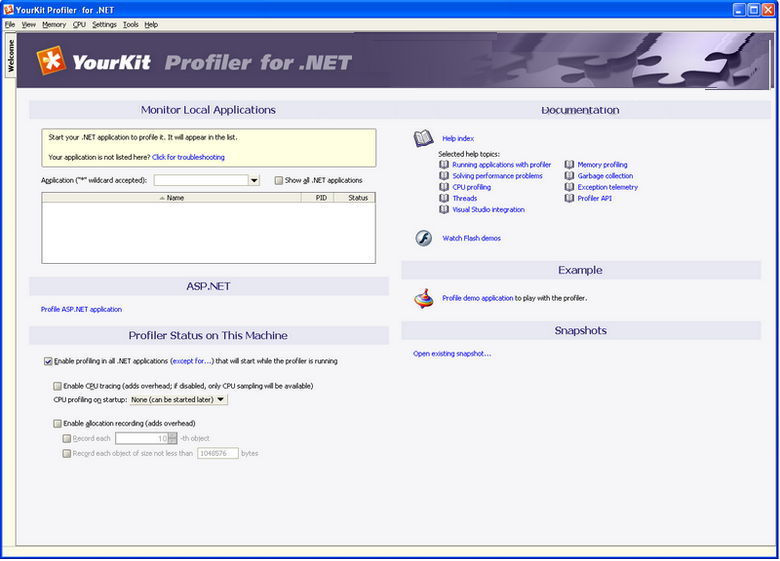Sort application list by PID column

coord(317,197)
